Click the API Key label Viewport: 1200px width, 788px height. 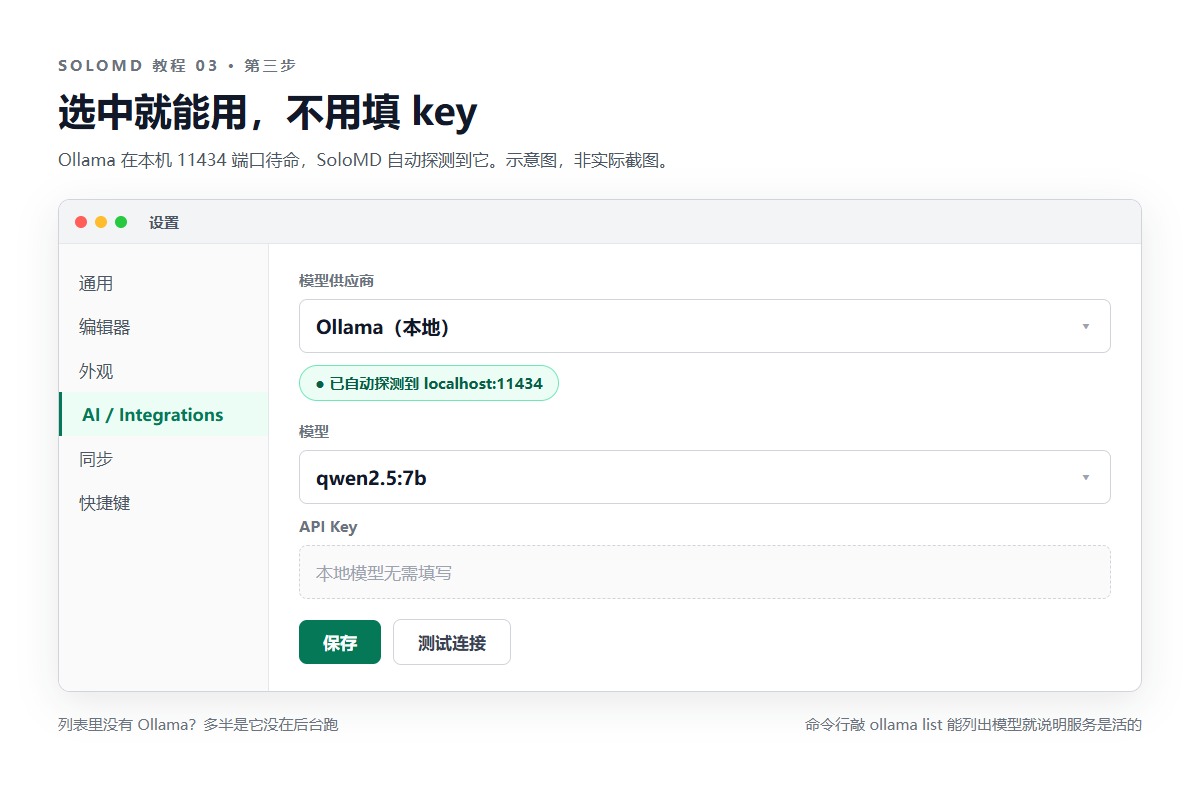[x=328, y=526]
